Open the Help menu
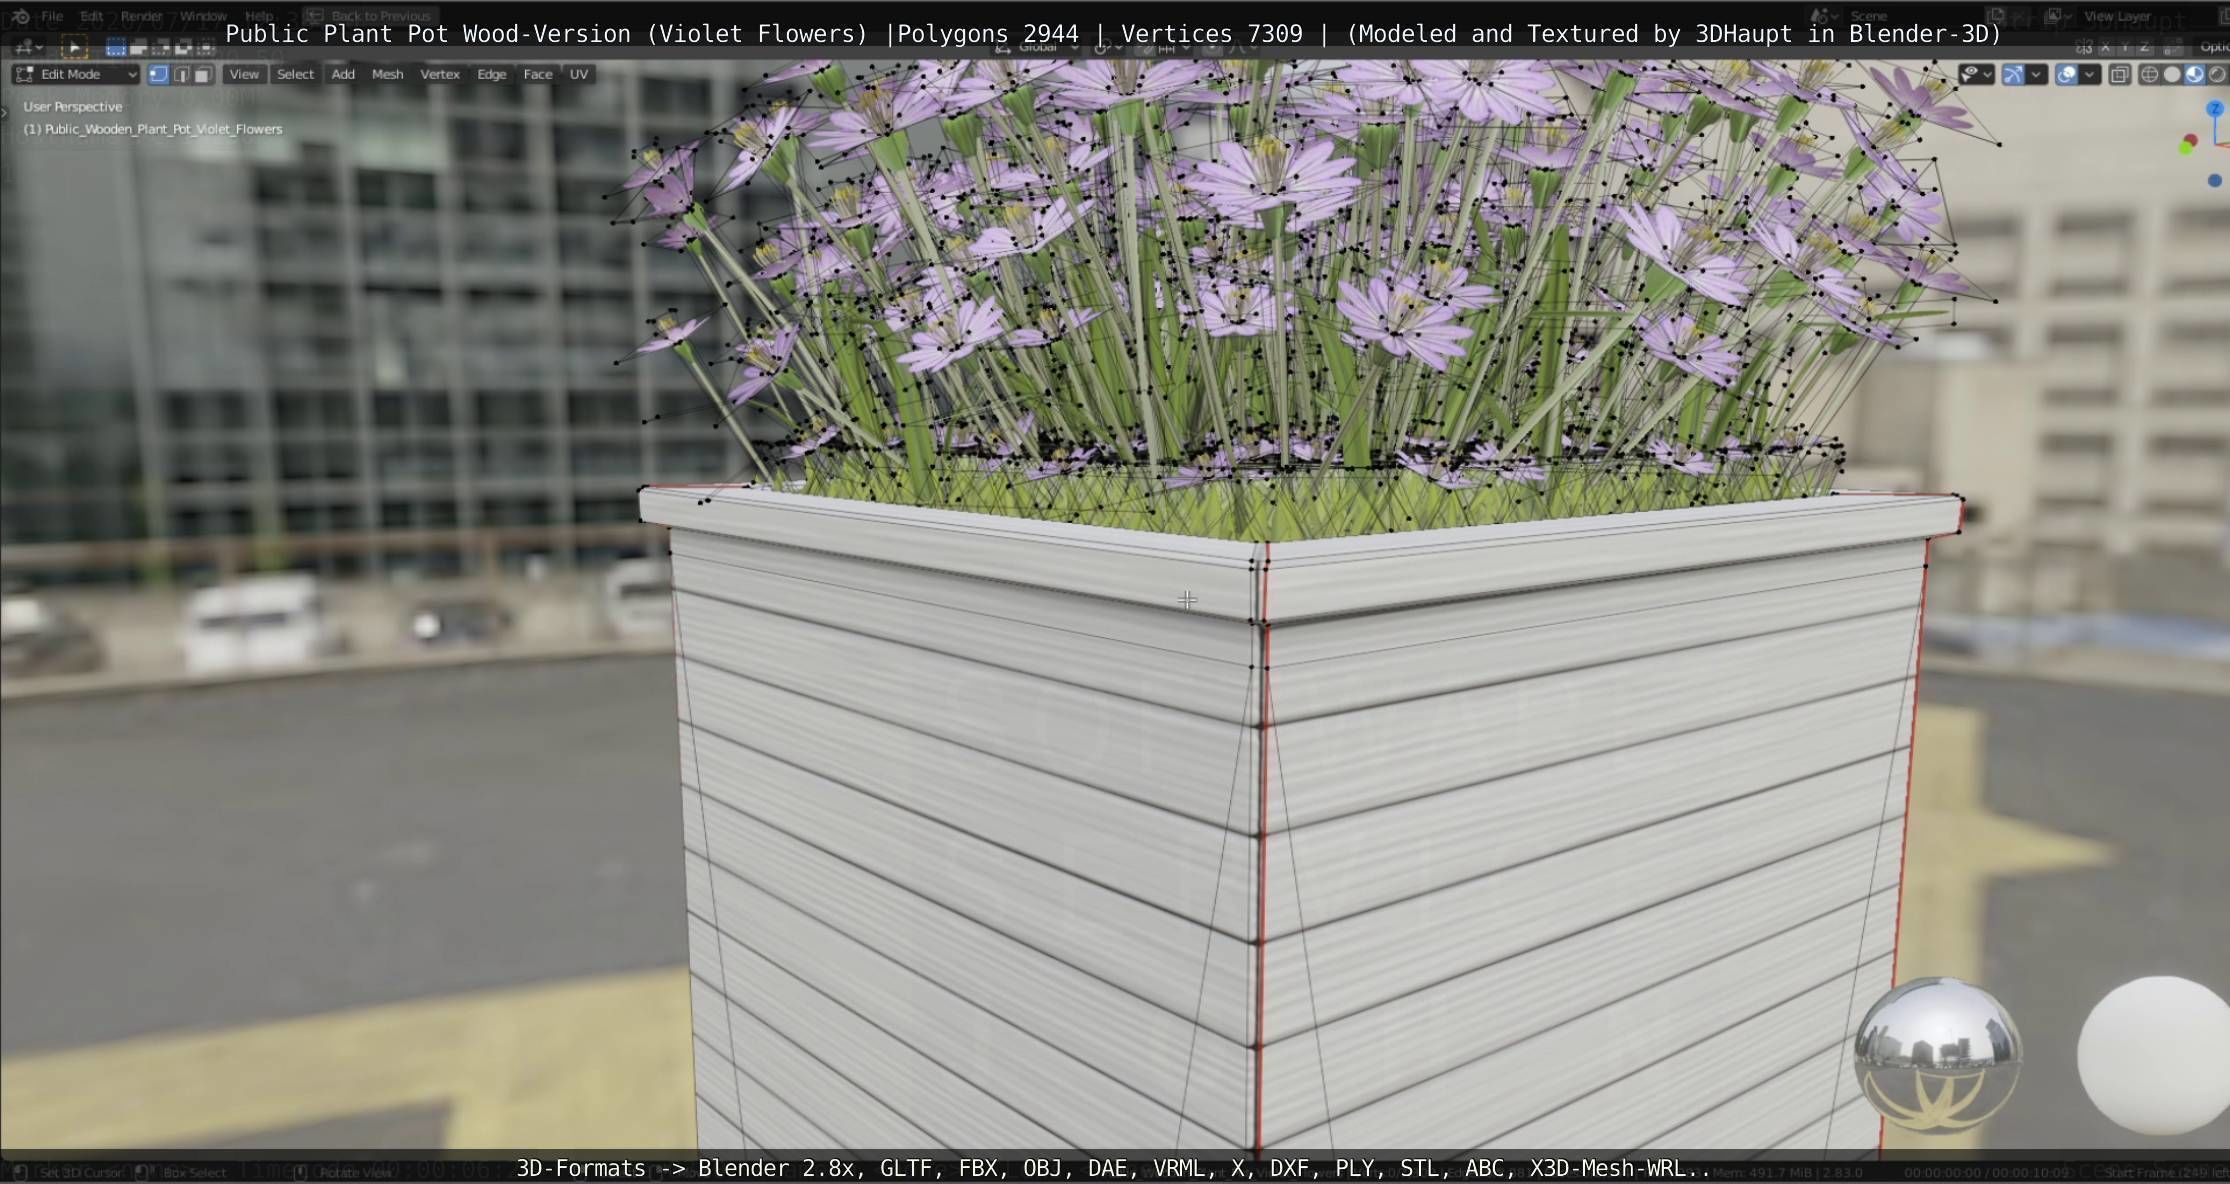 click(259, 16)
